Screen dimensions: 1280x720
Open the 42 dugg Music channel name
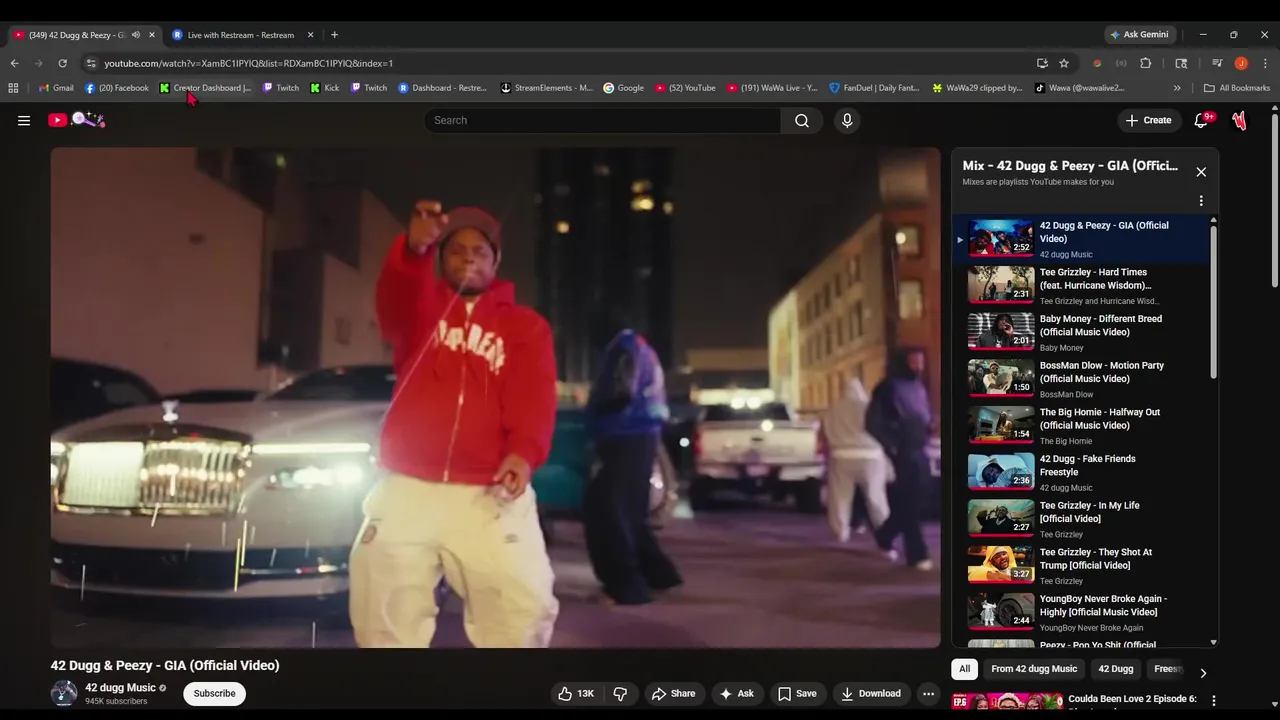pyautogui.click(x=120, y=688)
